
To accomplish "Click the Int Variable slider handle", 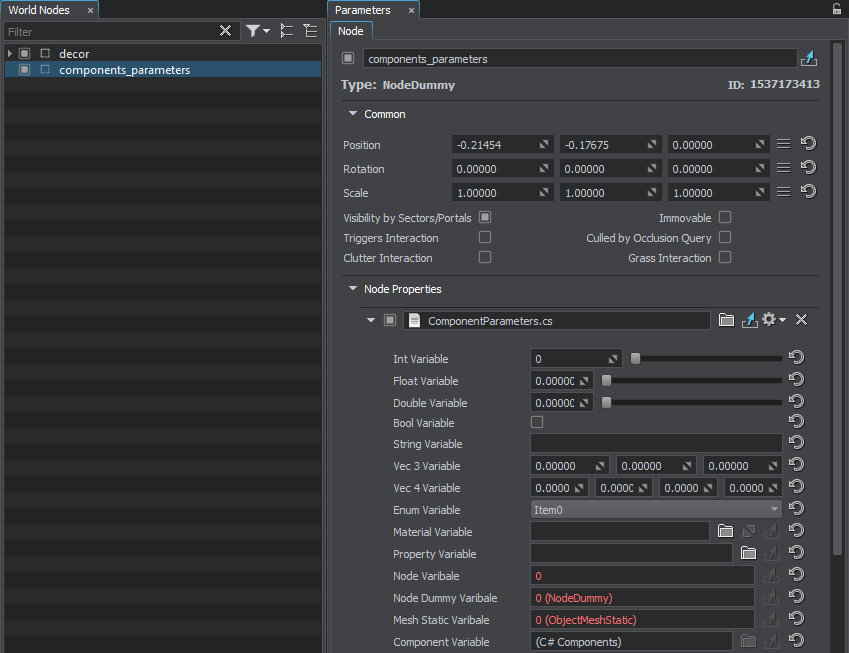I will pyautogui.click(x=635, y=358).
